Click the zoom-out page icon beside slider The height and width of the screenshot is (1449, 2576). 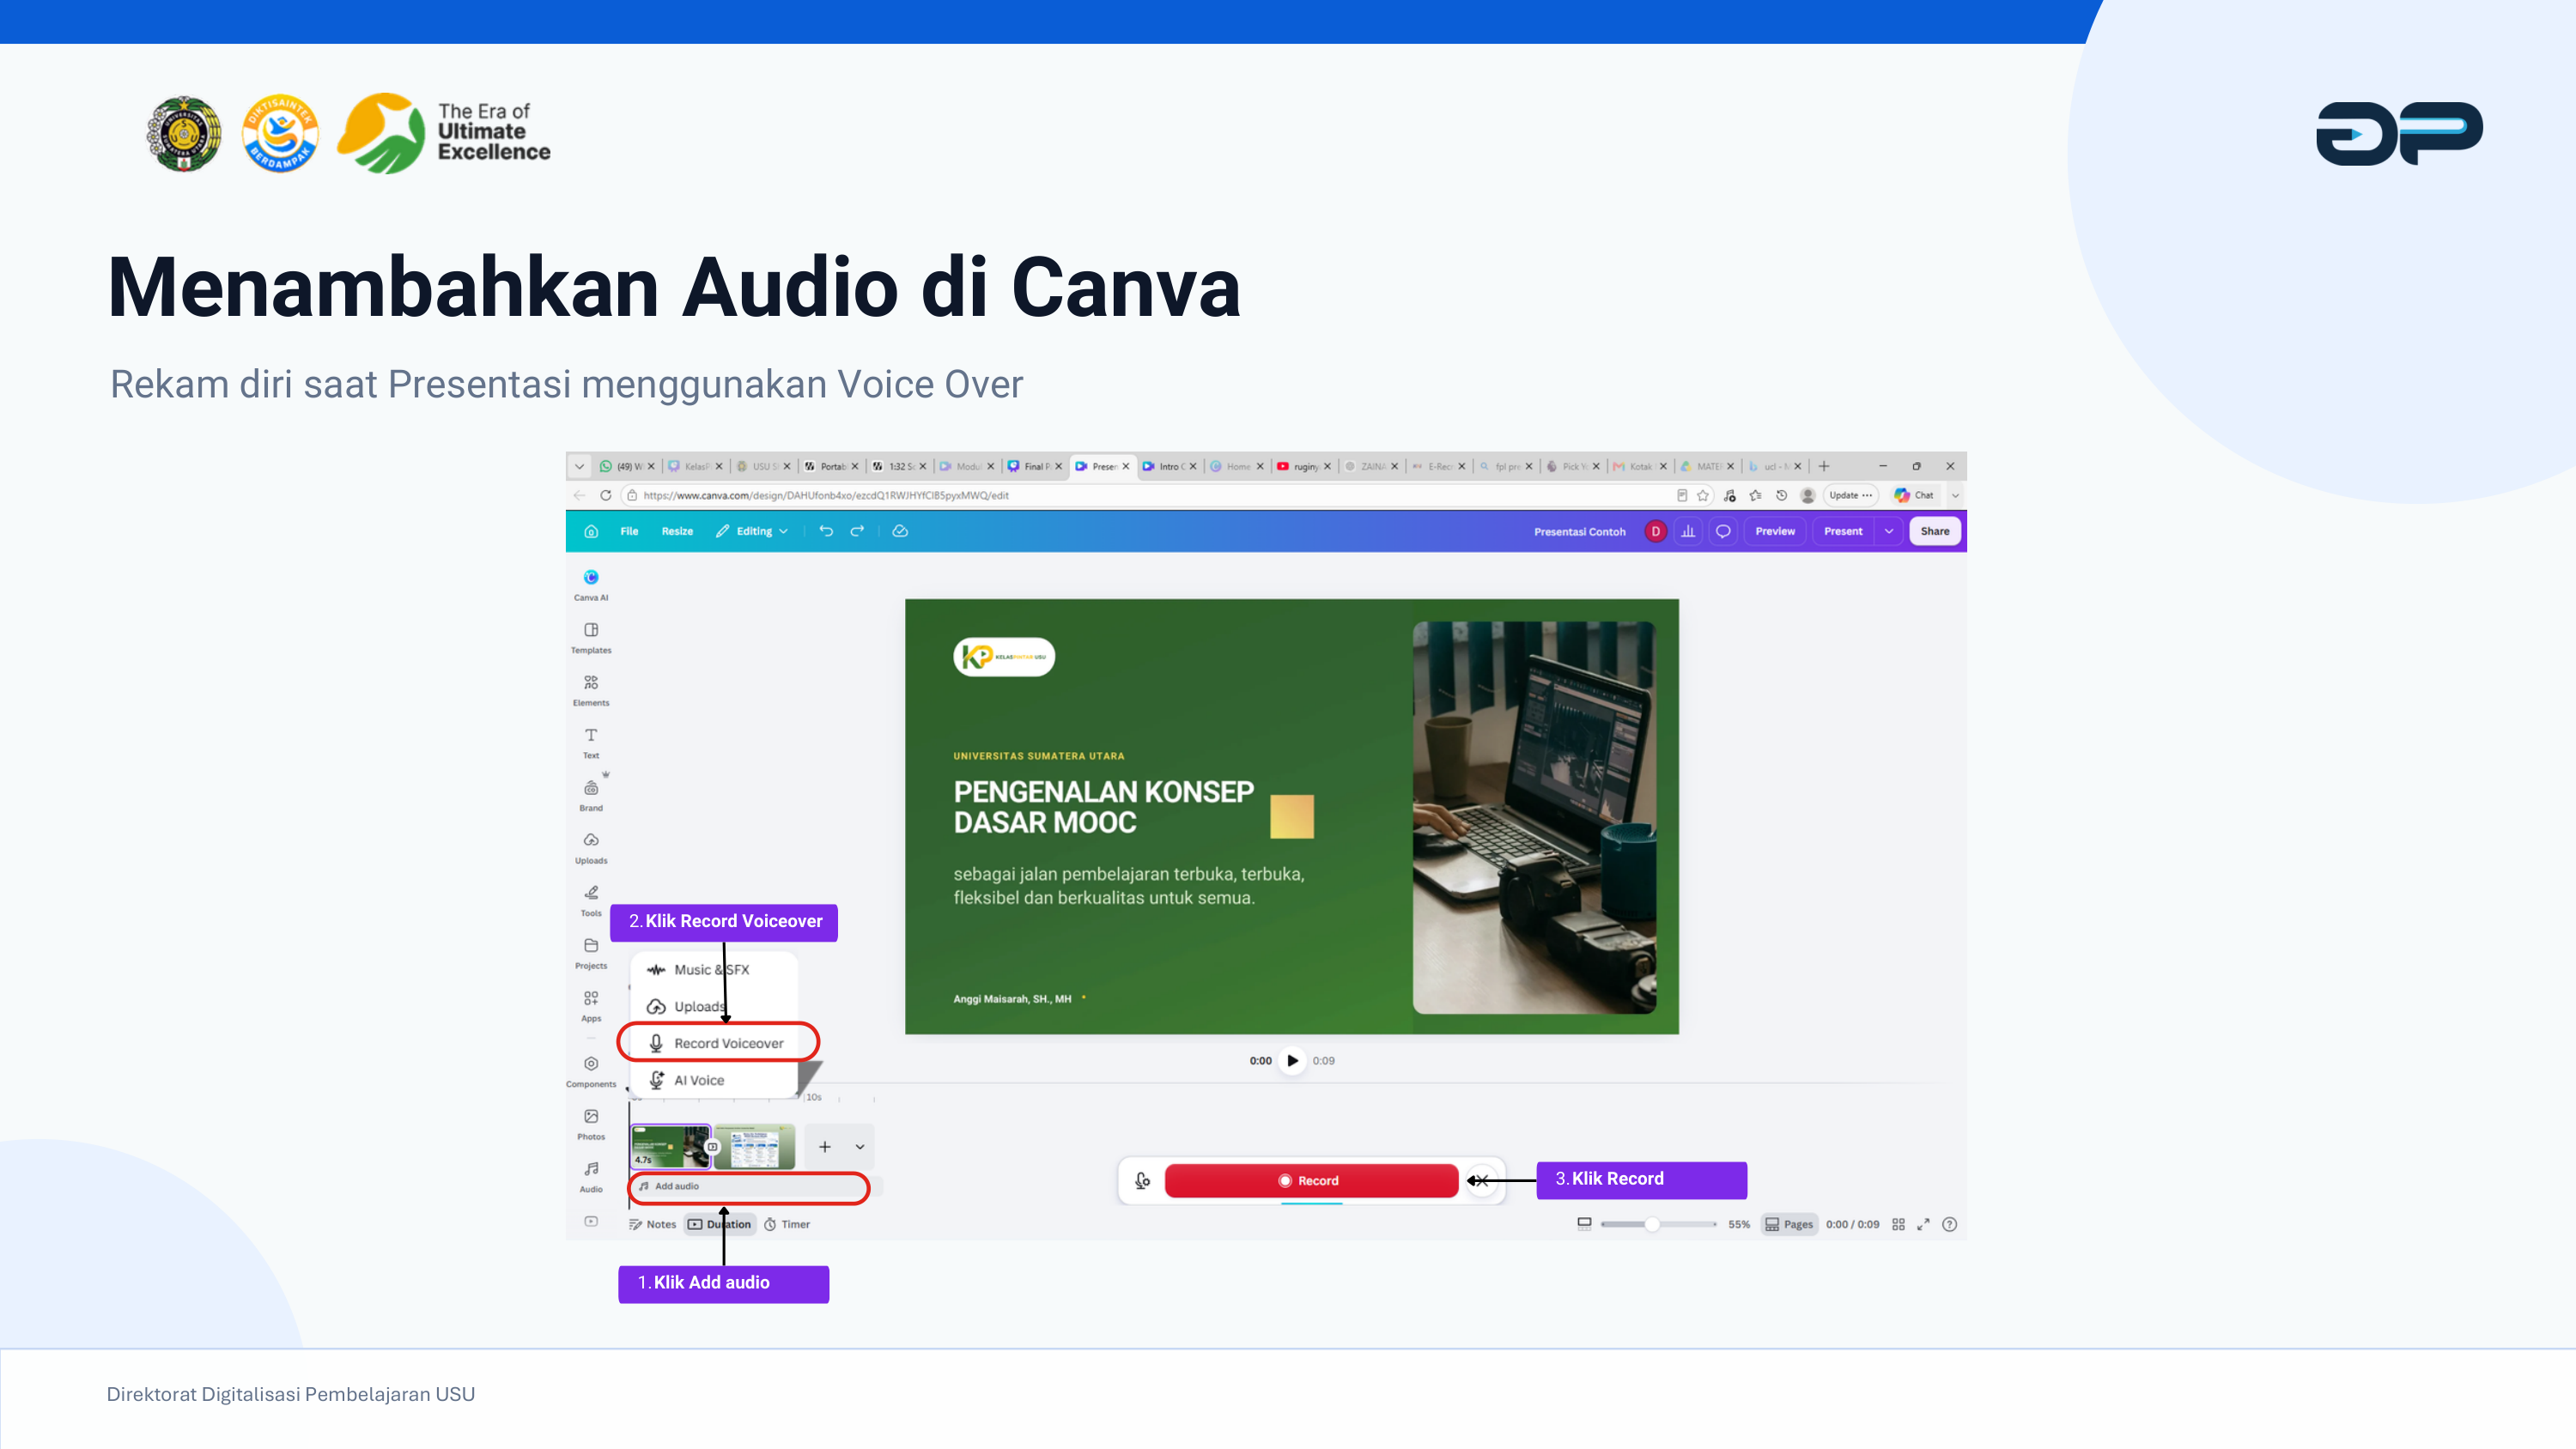[1584, 1224]
